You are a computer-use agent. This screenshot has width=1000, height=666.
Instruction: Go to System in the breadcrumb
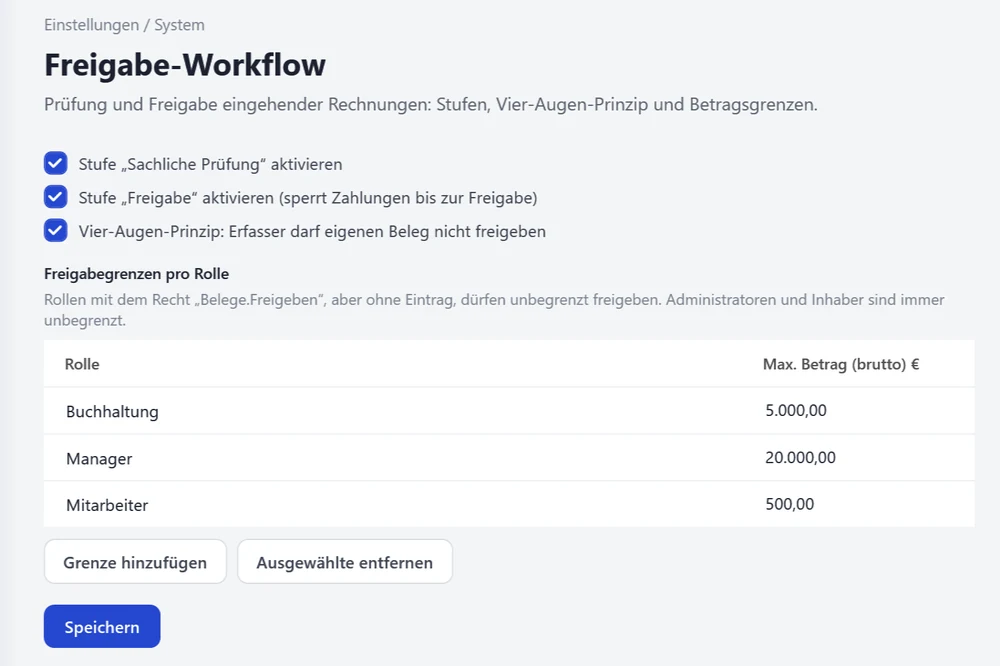179,25
